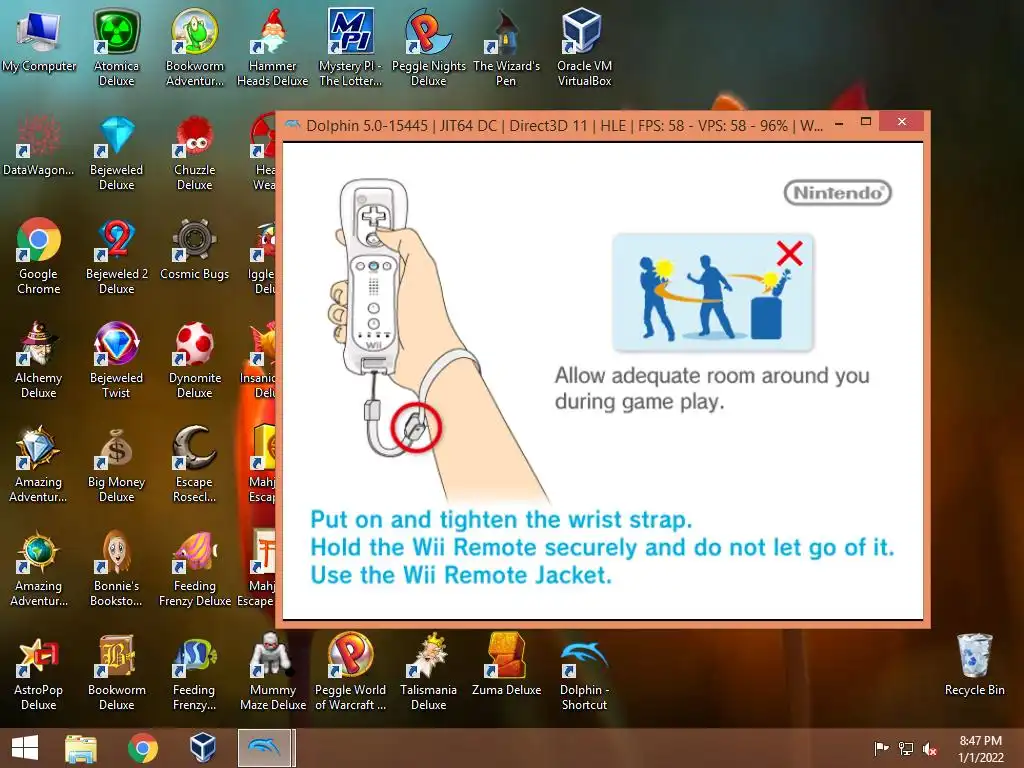Open VirtualBox from the taskbar

202,748
